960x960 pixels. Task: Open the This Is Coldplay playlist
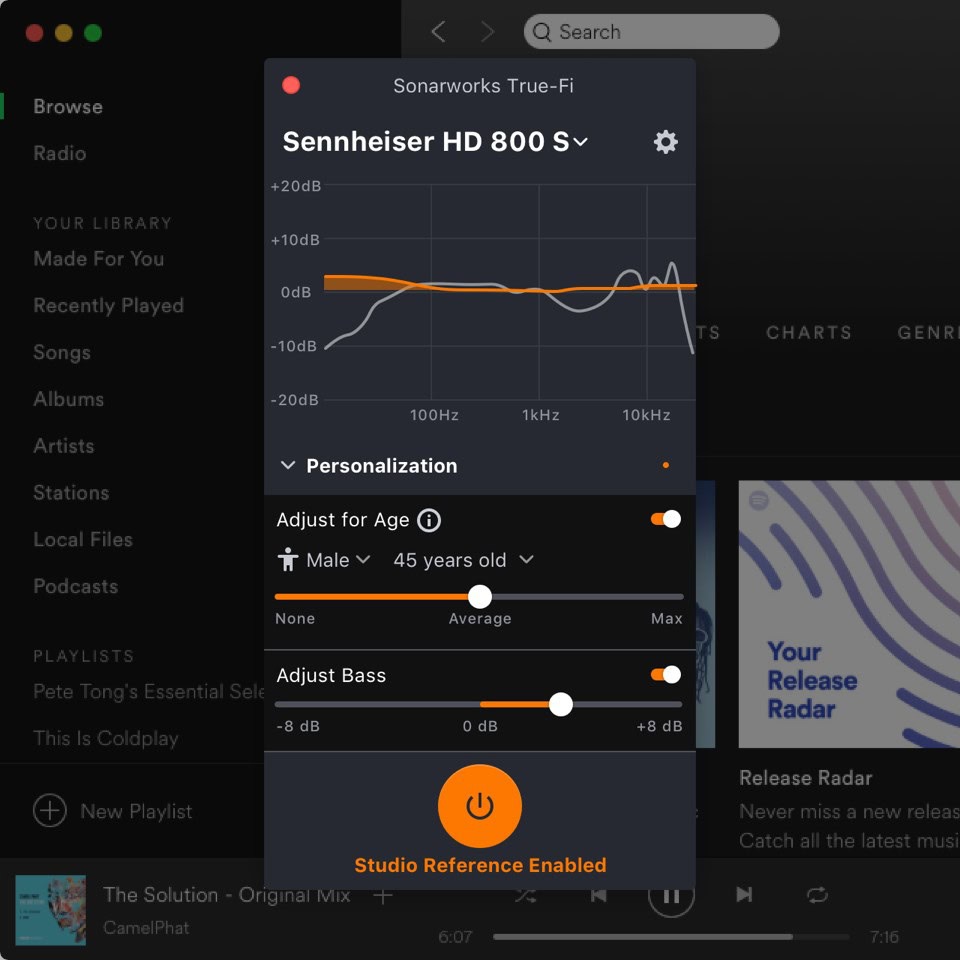(x=105, y=738)
